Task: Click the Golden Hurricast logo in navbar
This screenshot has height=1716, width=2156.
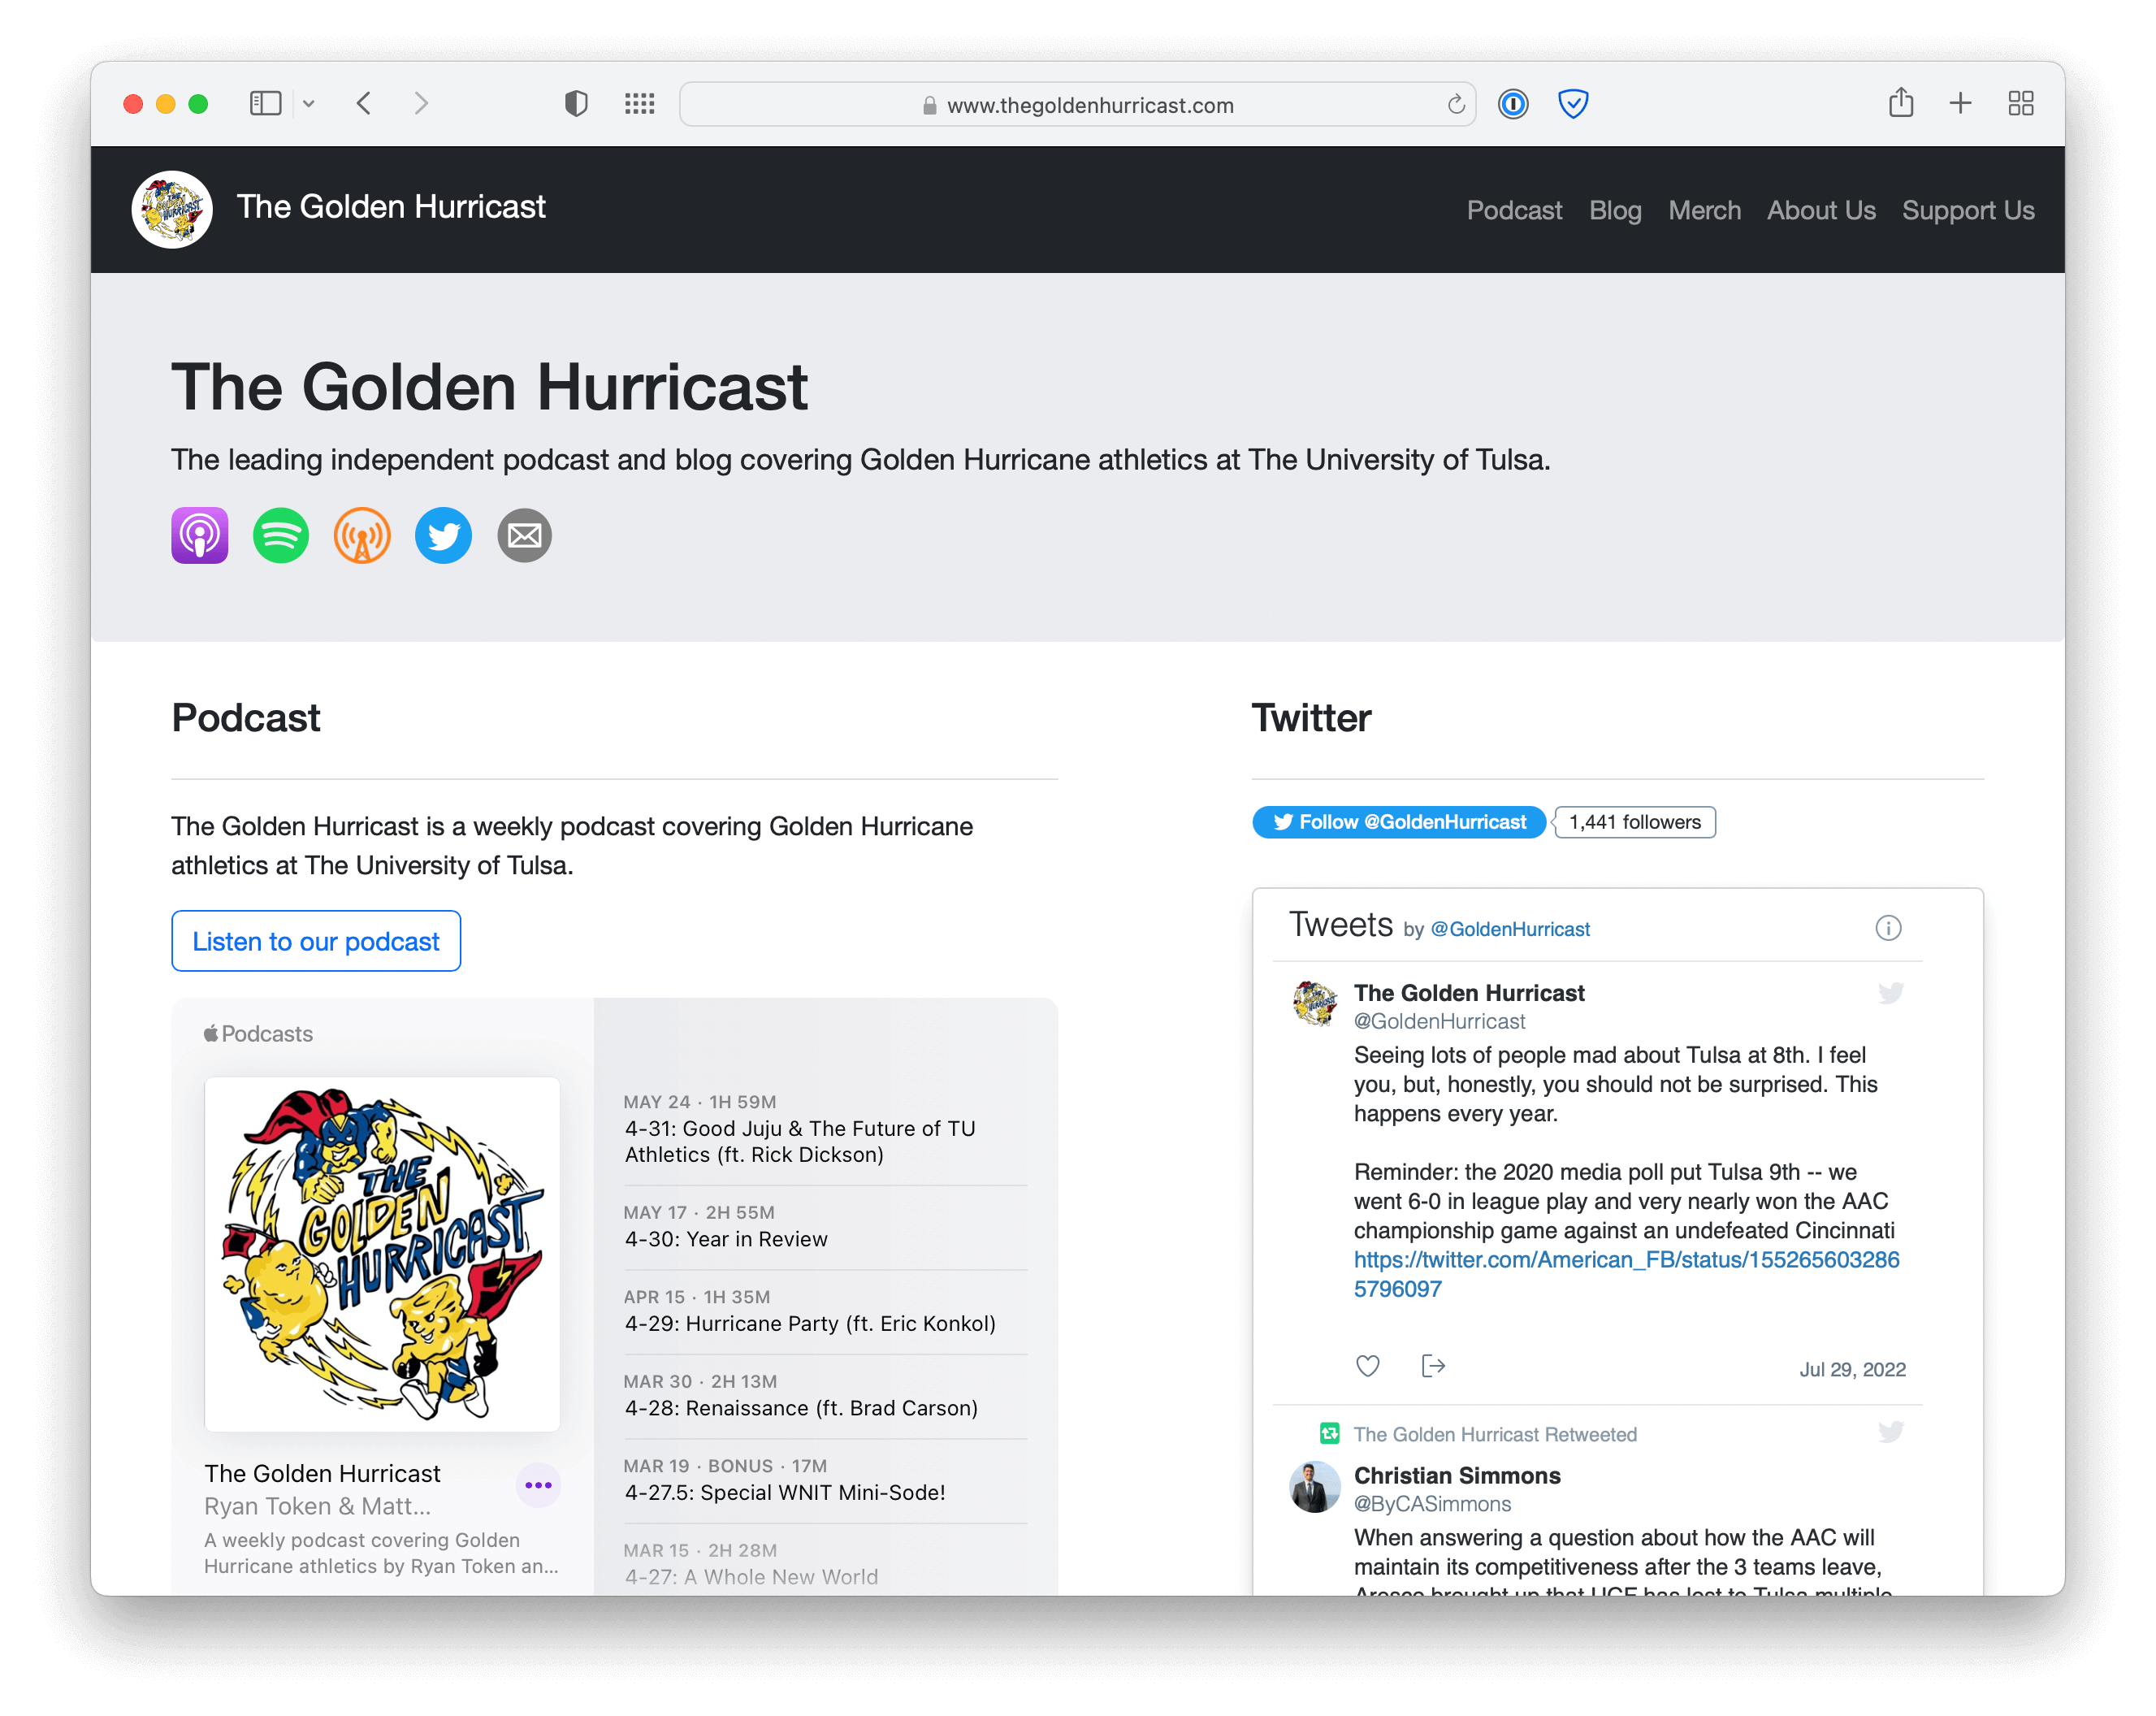Action: coord(172,210)
